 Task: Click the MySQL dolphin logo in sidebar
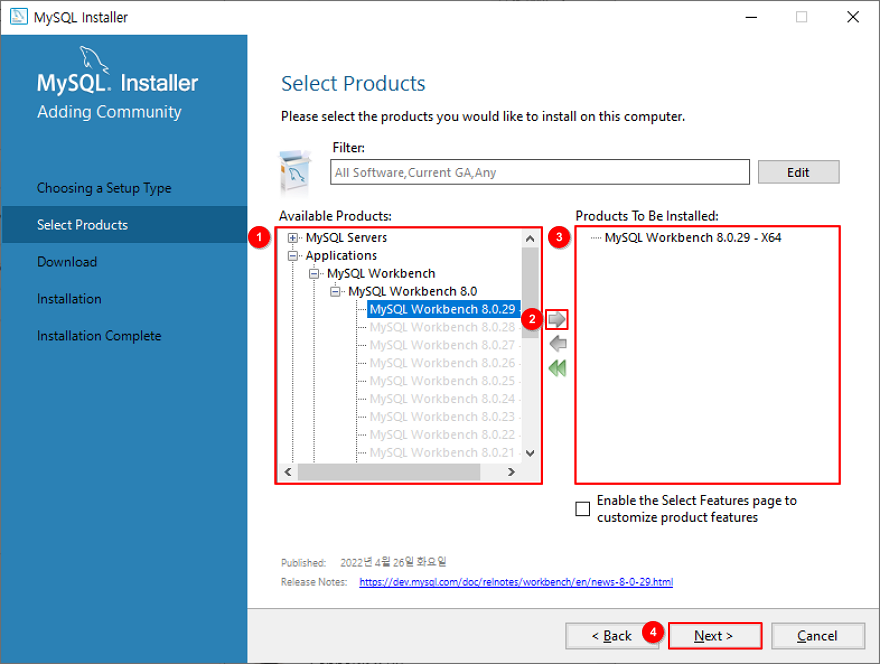(93, 58)
